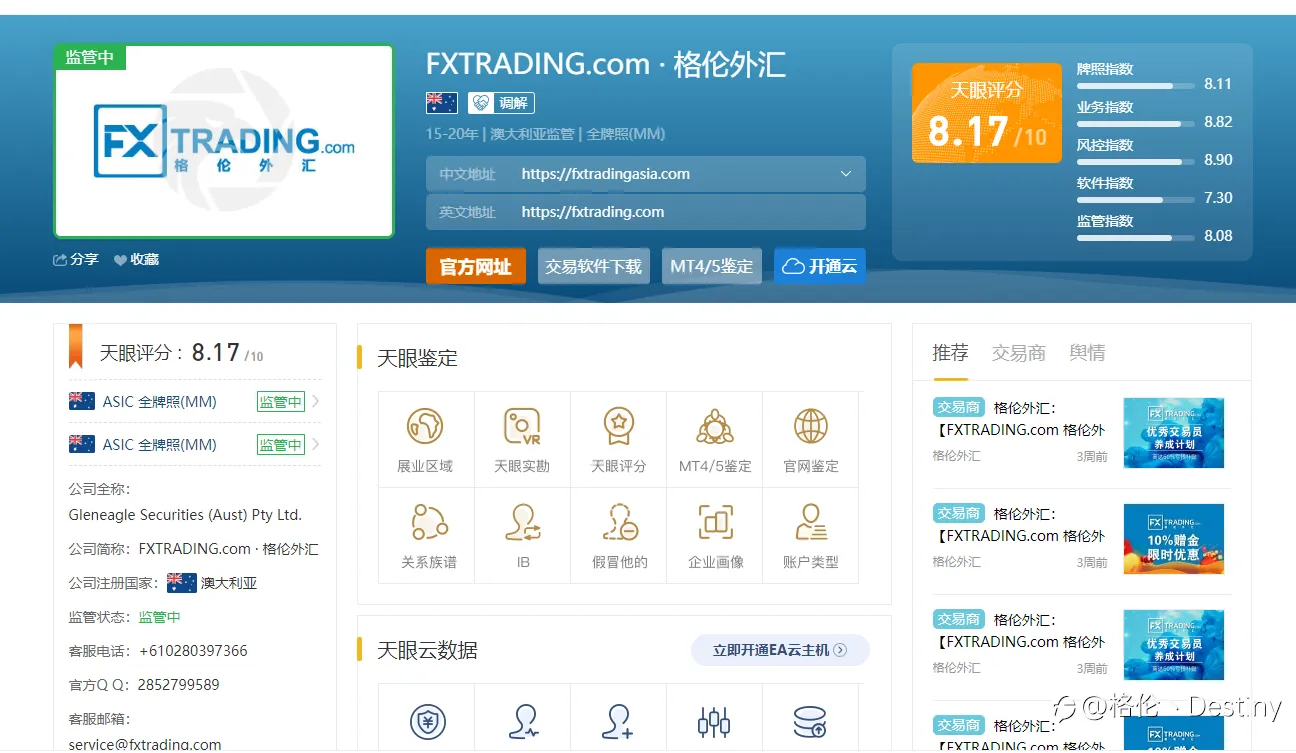Click the Australia flag next to 澳大利亚

182,583
